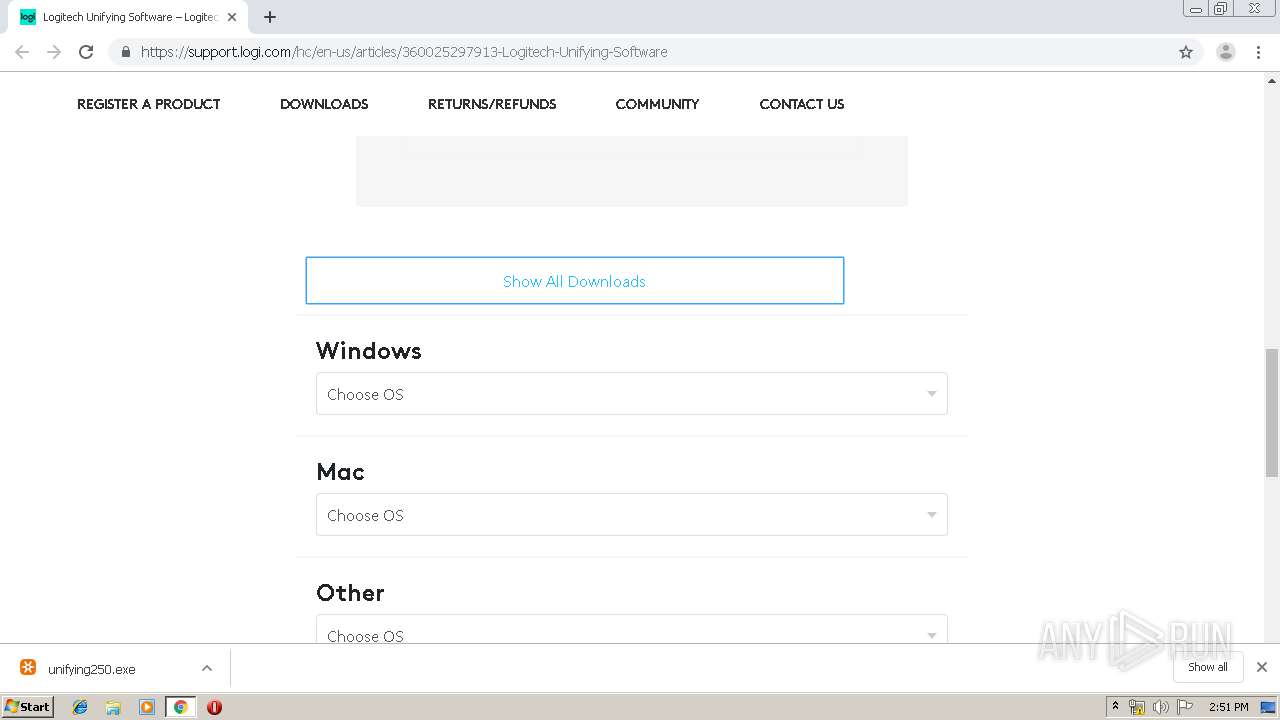Click the Mac section heading
This screenshot has width=1280, height=720.
340,472
